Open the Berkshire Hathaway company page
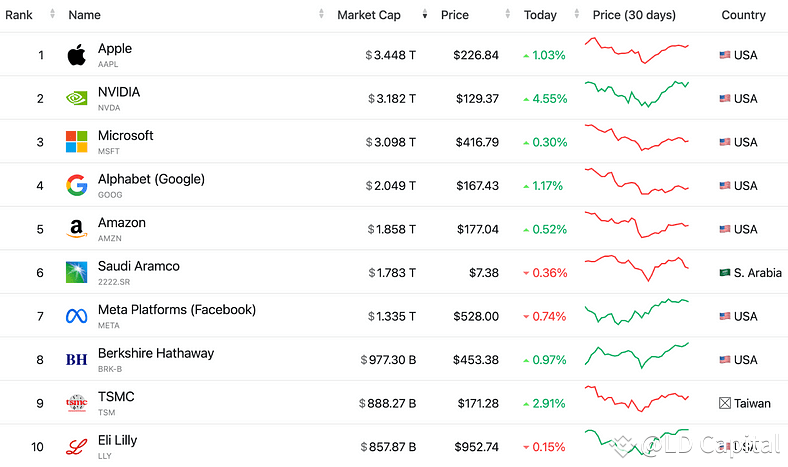Screen dimensions: 788x467 [155, 353]
